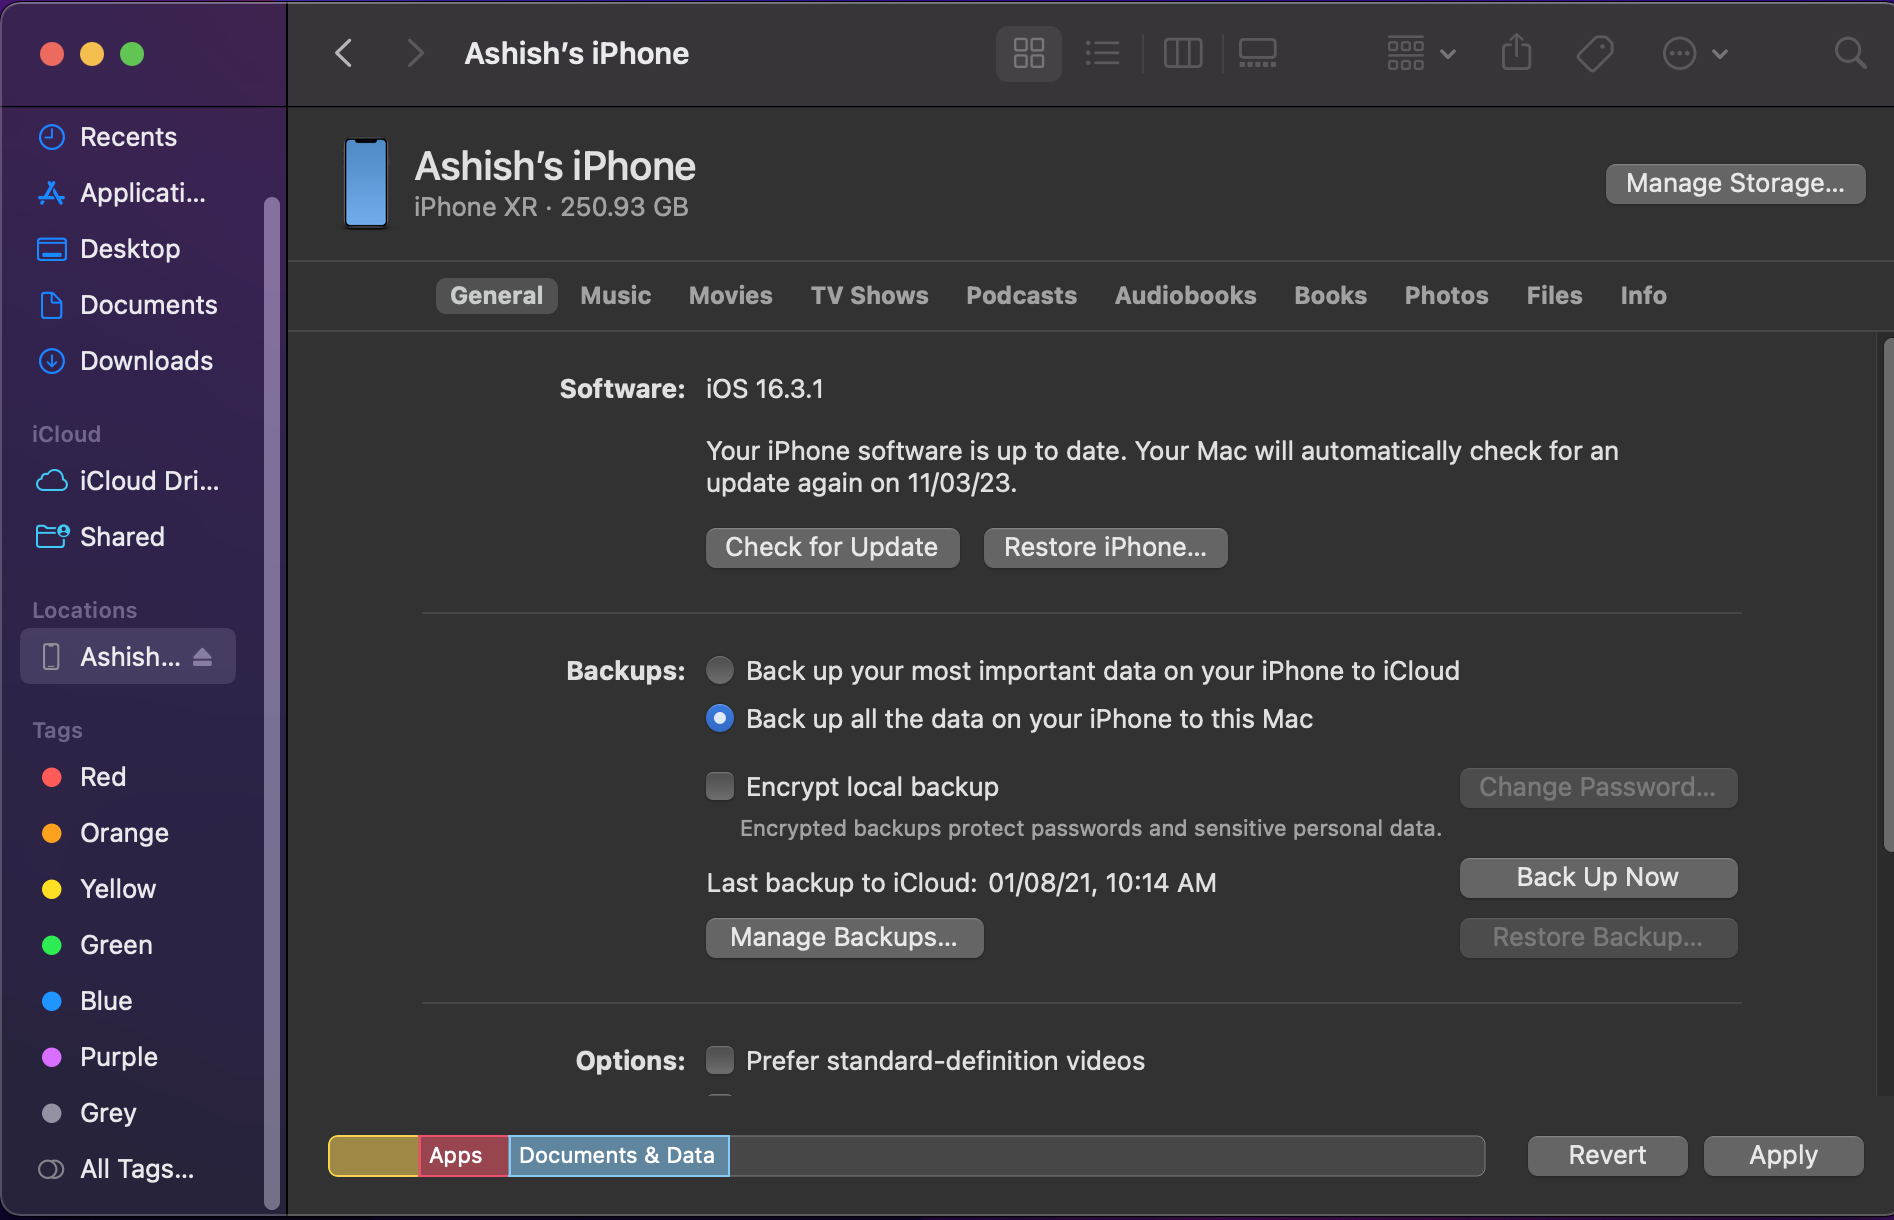Click Documents & Data storage segment
The image size is (1894, 1220).
pyautogui.click(x=618, y=1156)
